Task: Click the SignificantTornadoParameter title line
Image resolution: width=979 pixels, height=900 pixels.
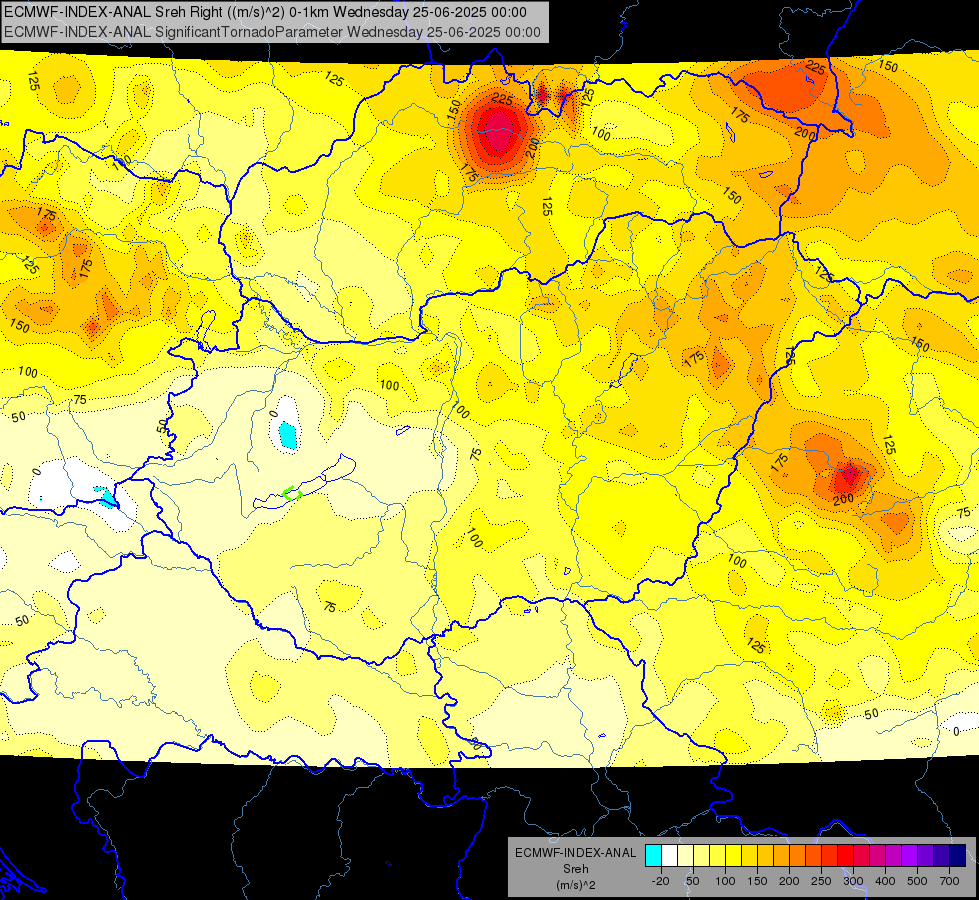Action: [272, 32]
